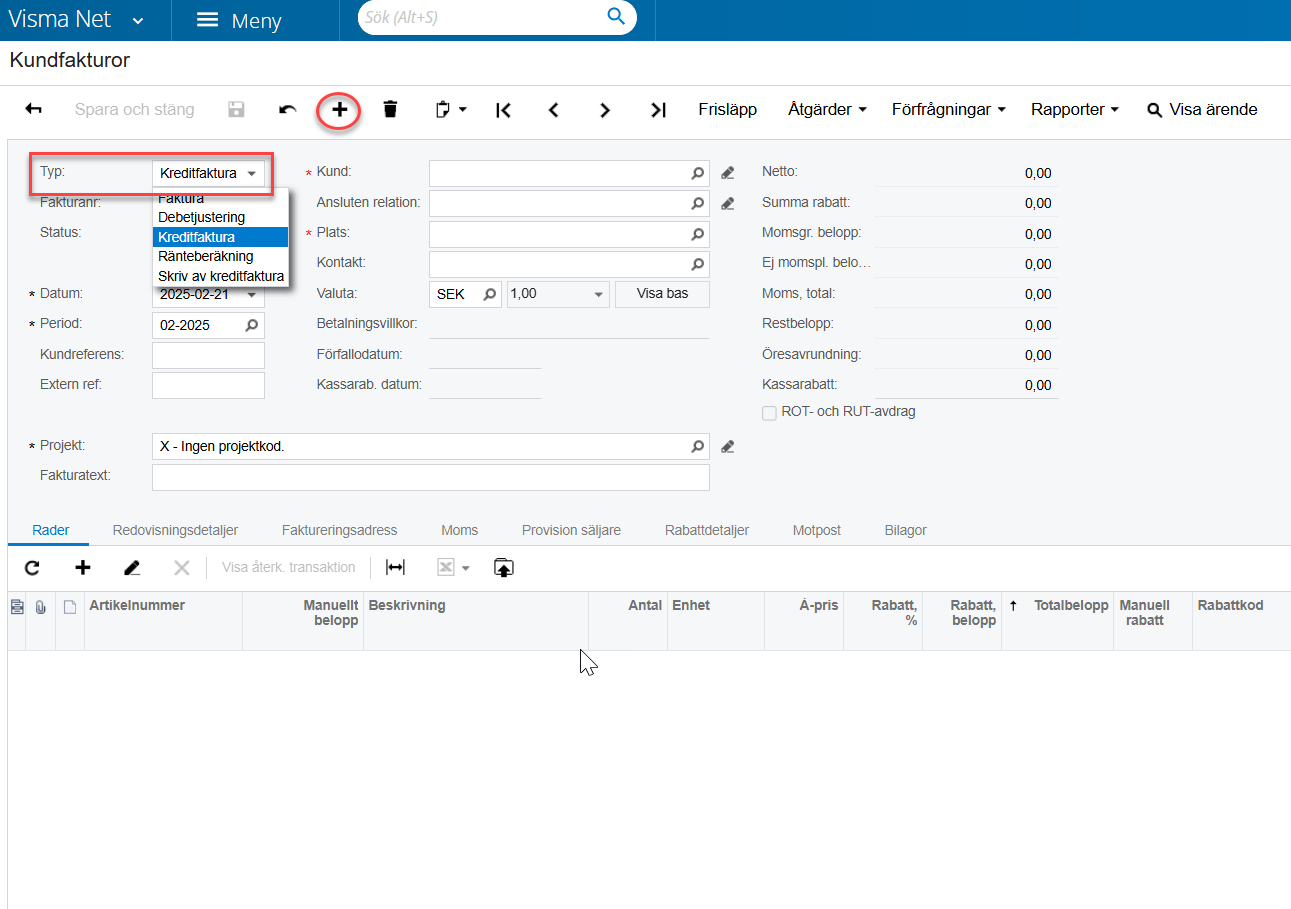This screenshot has height=909, width=1291.
Task: Open the Typ dropdown showing Kreditfaktura
Action: tap(209, 173)
